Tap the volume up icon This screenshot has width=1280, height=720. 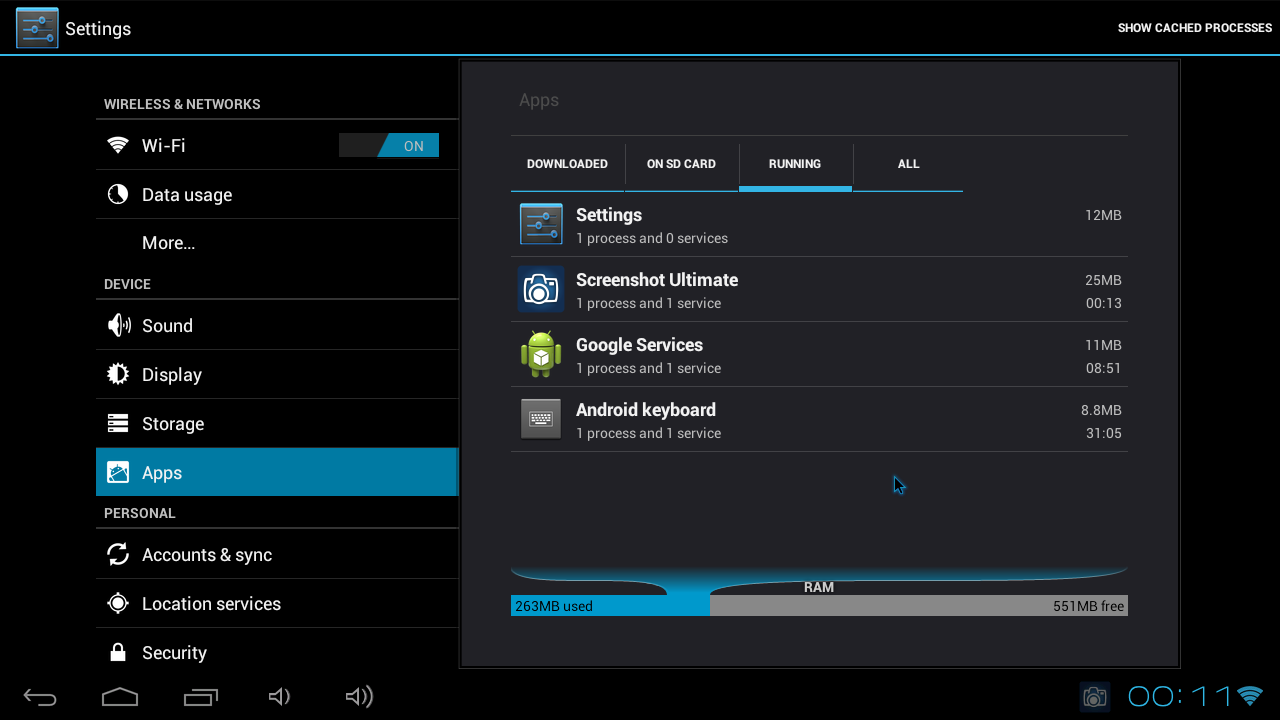pyautogui.click(x=359, y=697)
